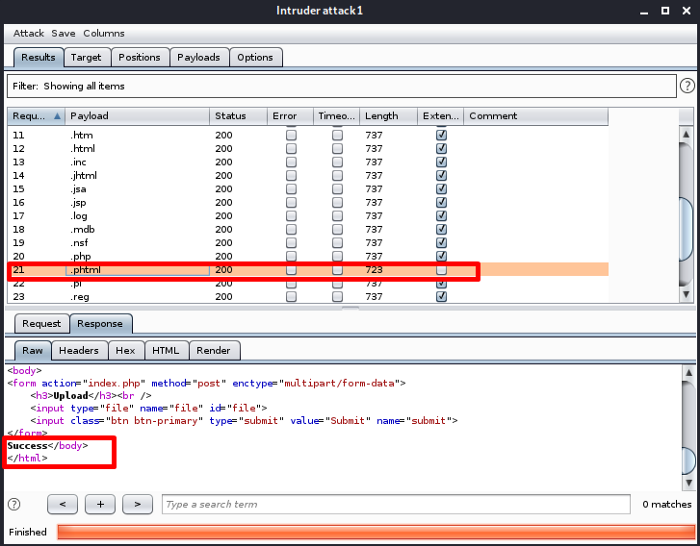The image size is (700, 546).
Task: Close the Intruder attack window
Action: [x=687, y=11]
